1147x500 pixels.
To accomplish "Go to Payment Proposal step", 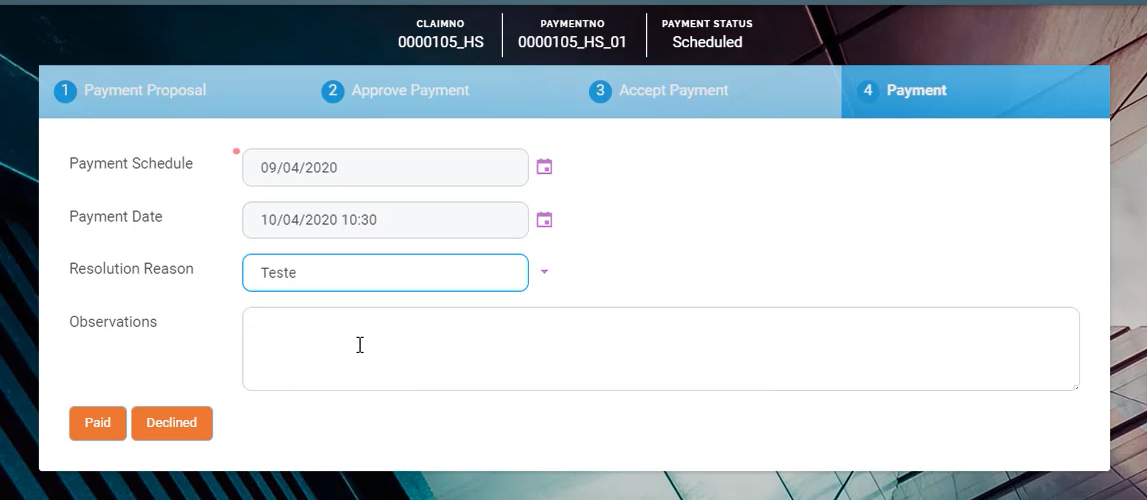I will (173, 91).
